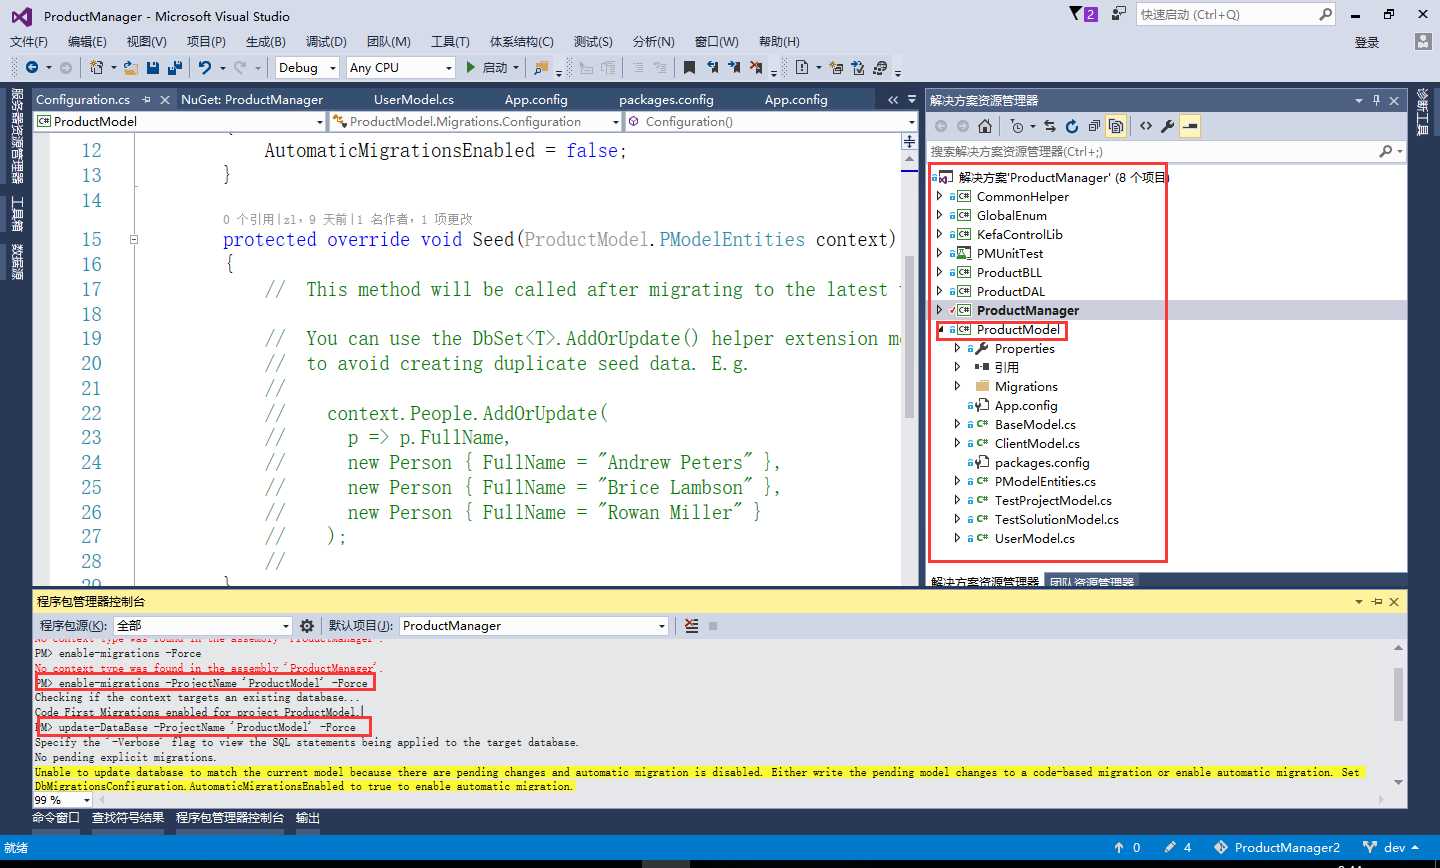Viewport: 1440px width, 868px height.
Task: Click the Solution Explorer search field
Action: [1152, 151]
